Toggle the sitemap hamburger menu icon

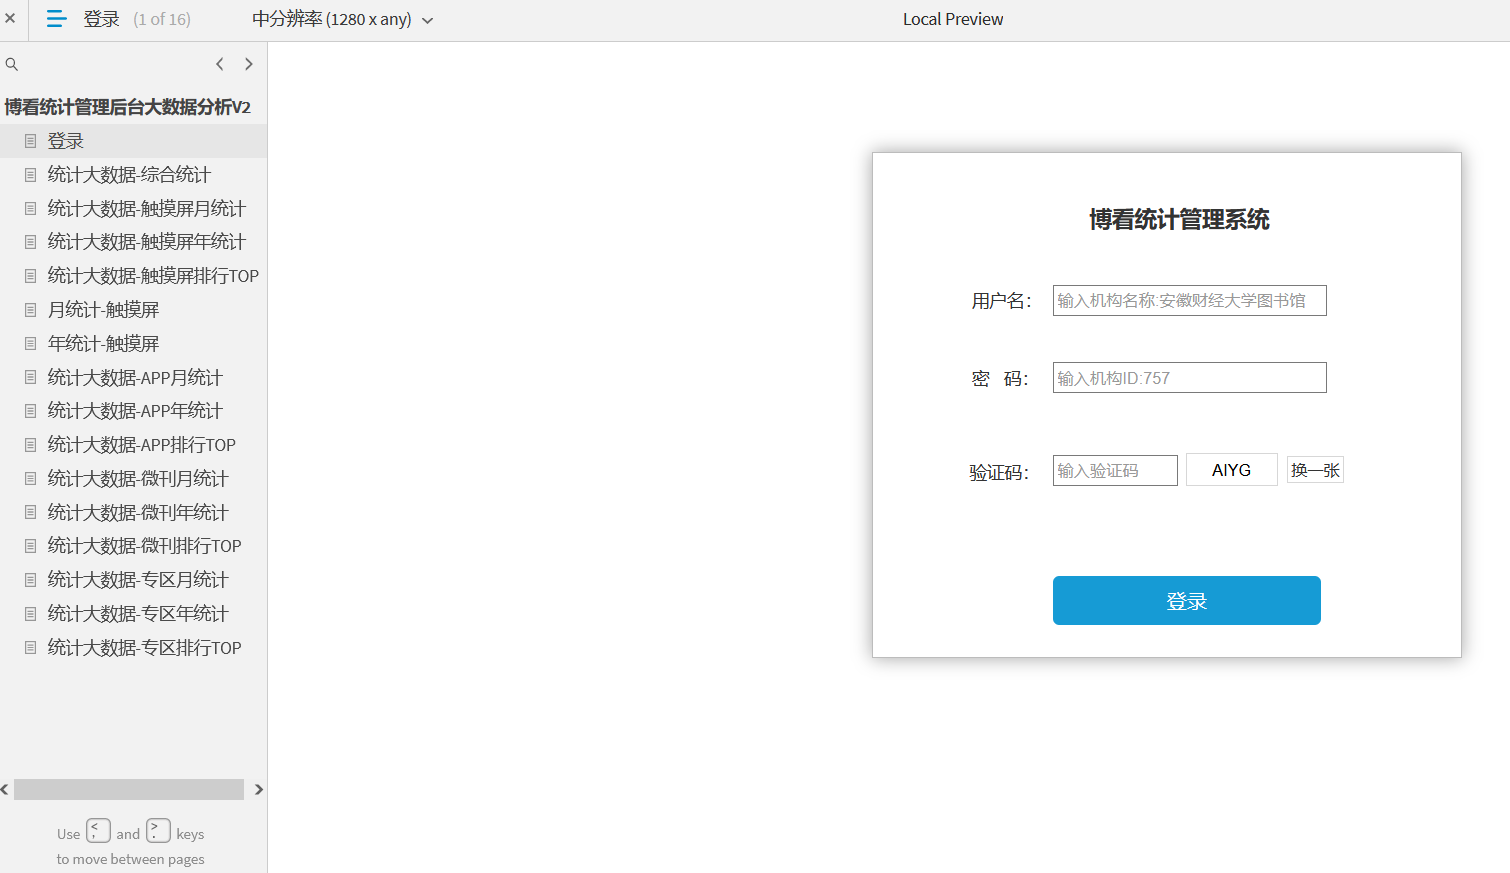pos(57,19)
